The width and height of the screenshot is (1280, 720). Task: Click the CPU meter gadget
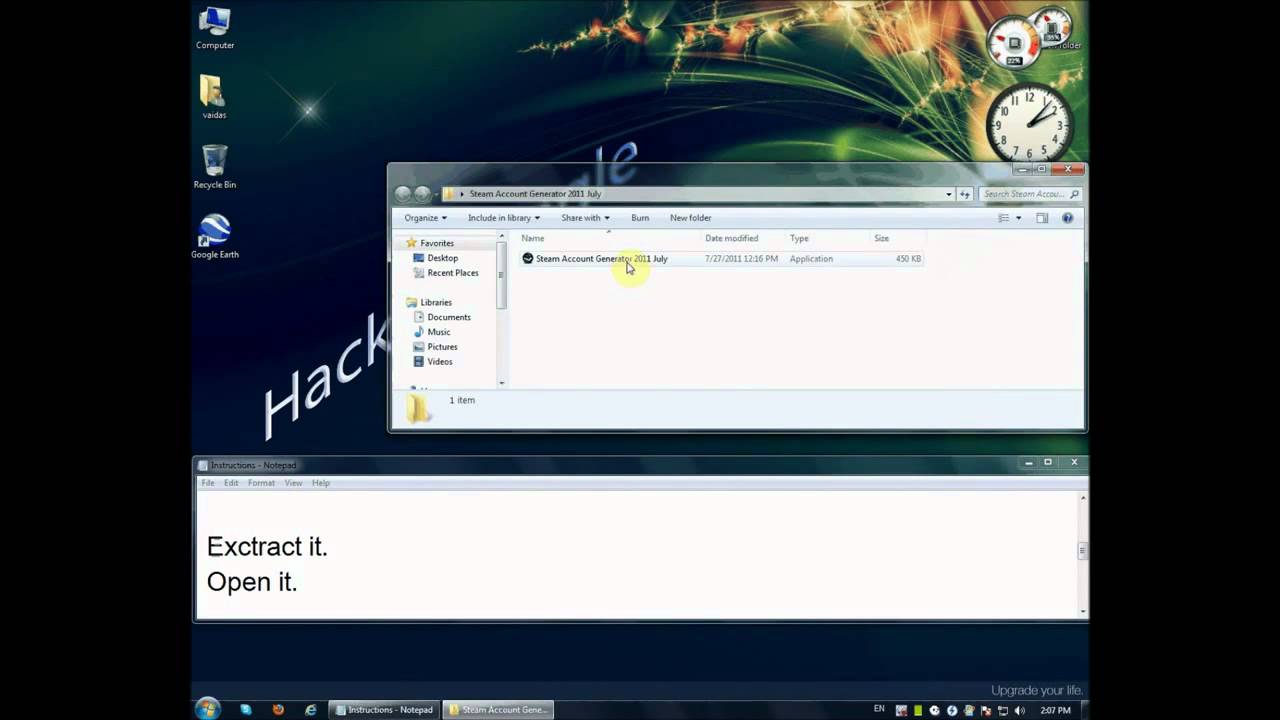(1013, 43)
